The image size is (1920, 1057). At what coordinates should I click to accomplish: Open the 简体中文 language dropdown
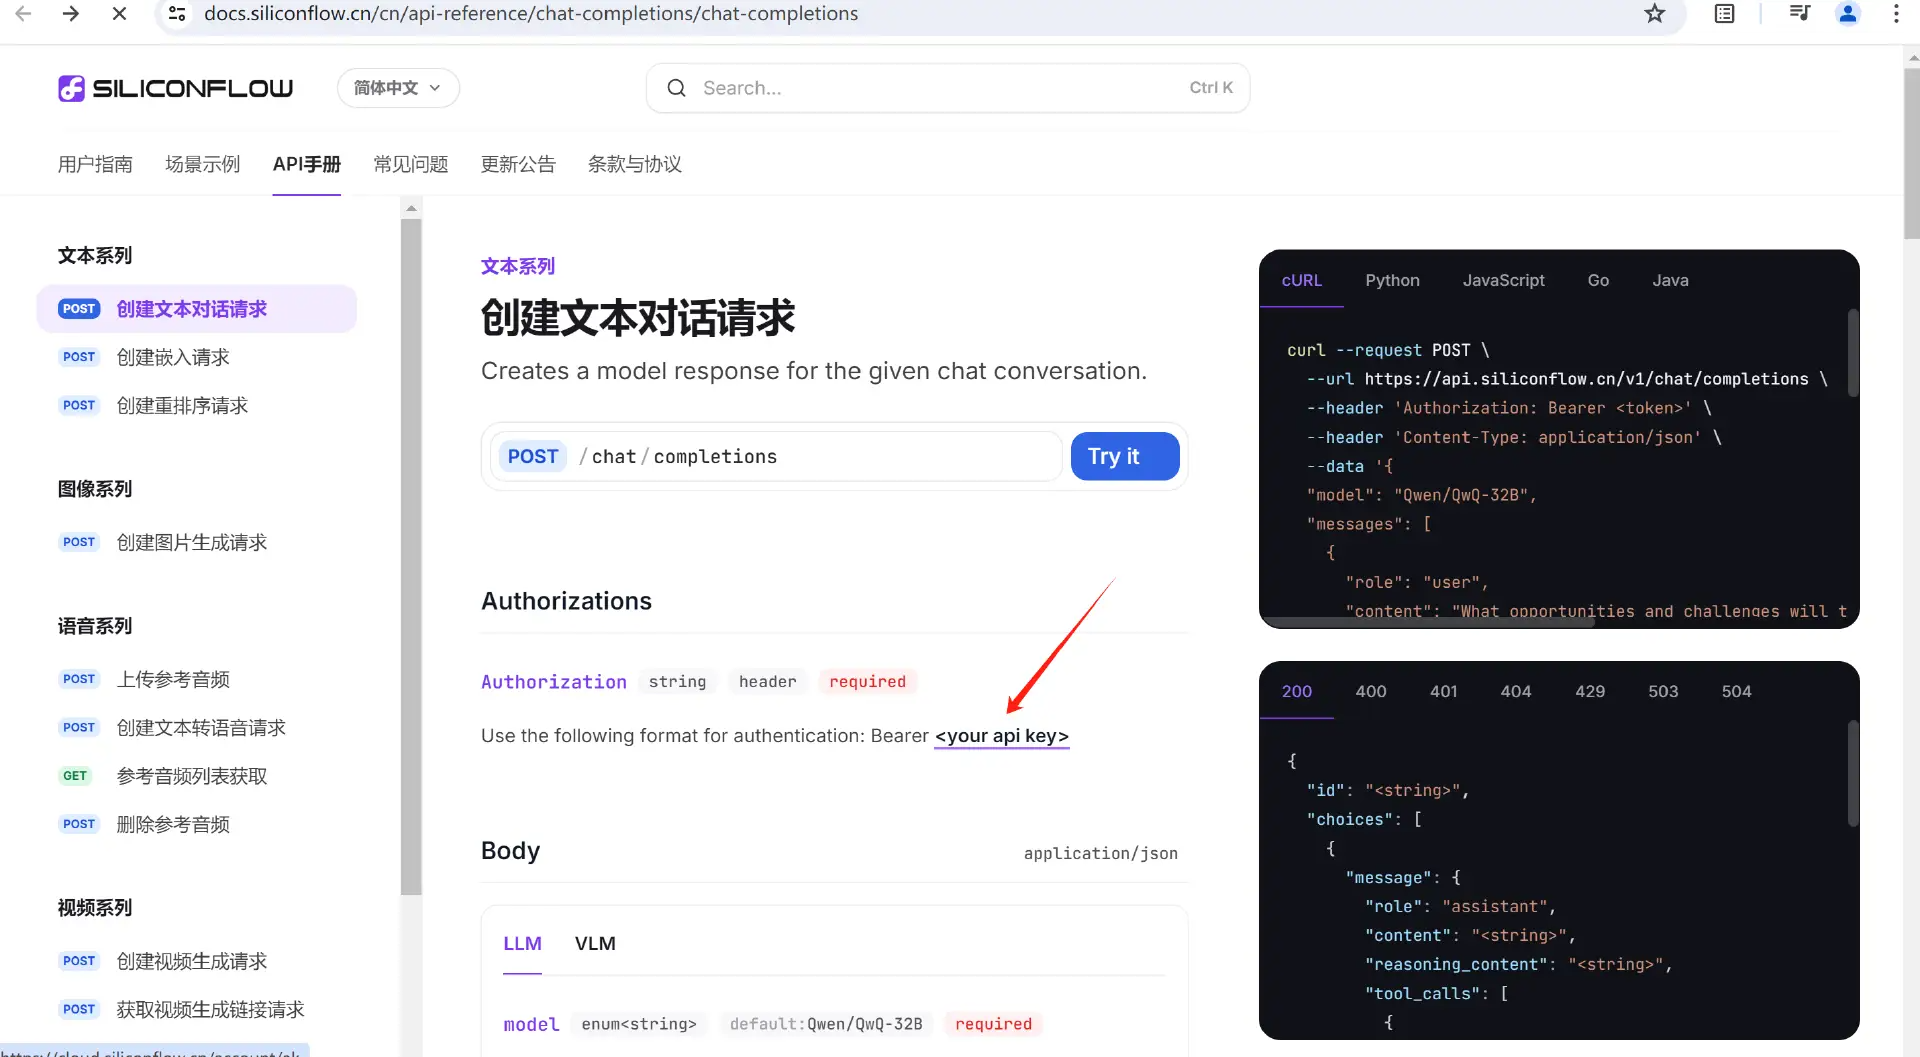tap(398, 88)
